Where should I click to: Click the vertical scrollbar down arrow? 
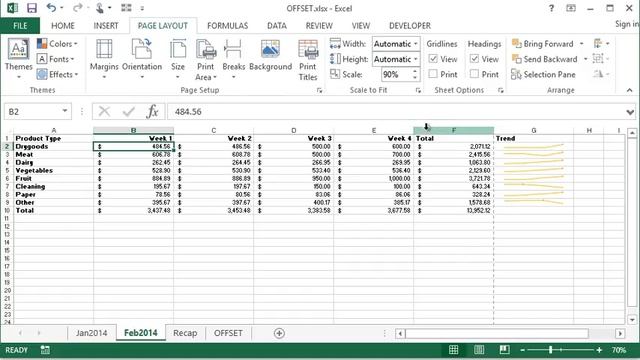(632, 320)
